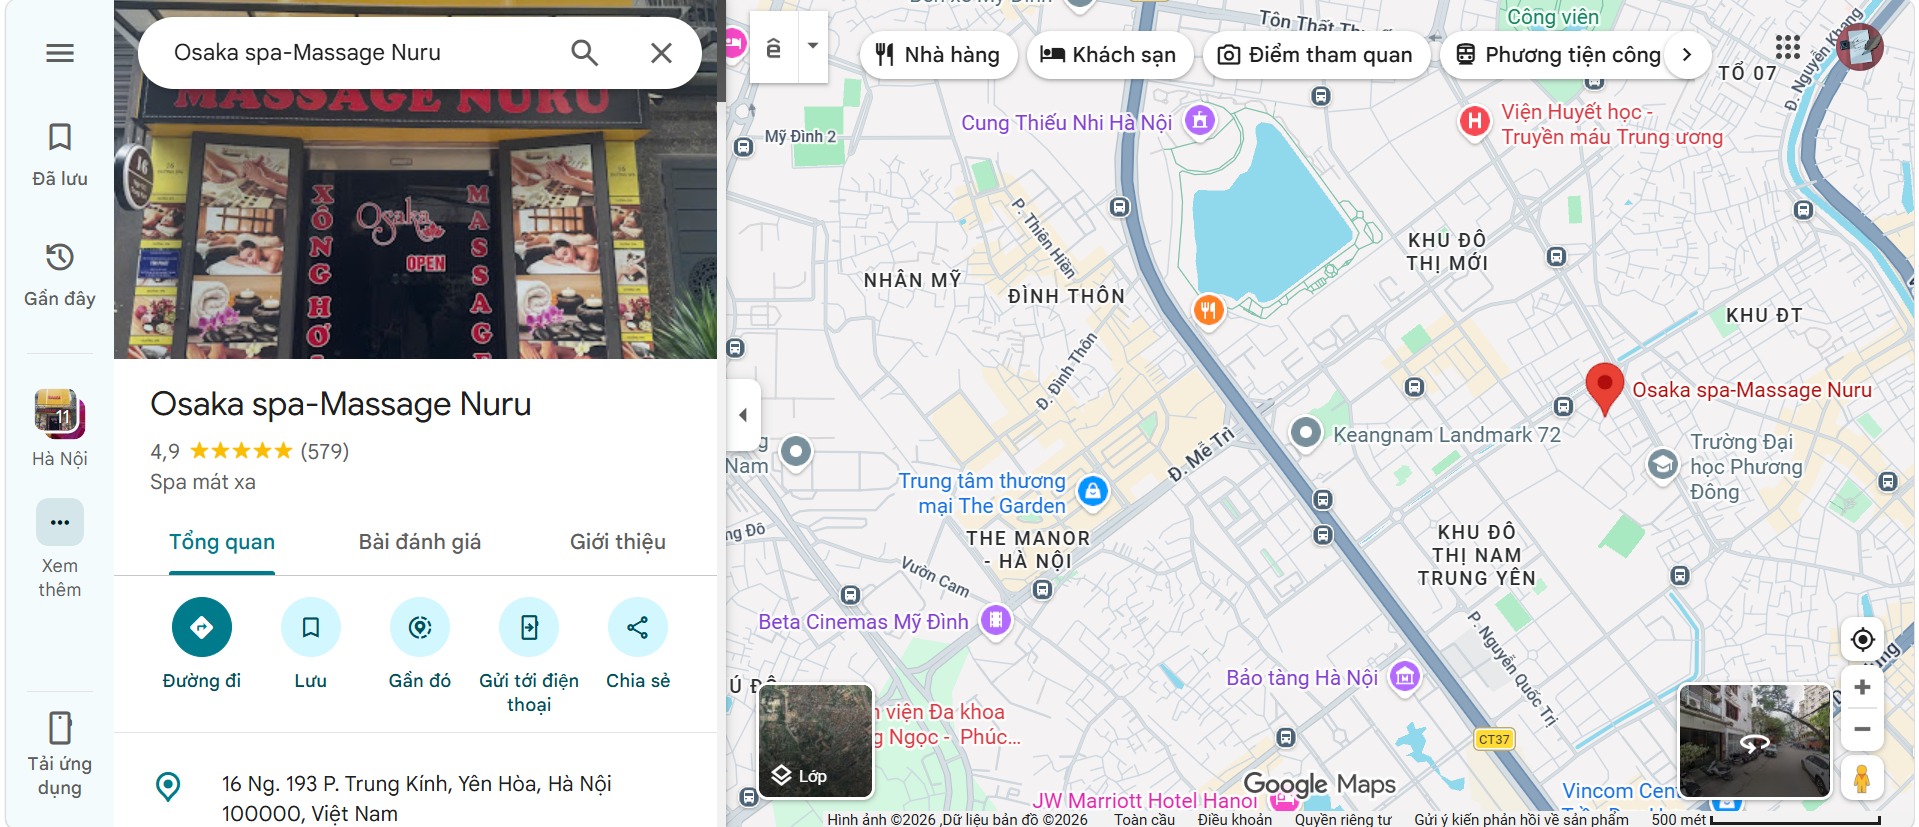
Task: Show more category chips with the chevron
Action: [x=1687, y=55]
